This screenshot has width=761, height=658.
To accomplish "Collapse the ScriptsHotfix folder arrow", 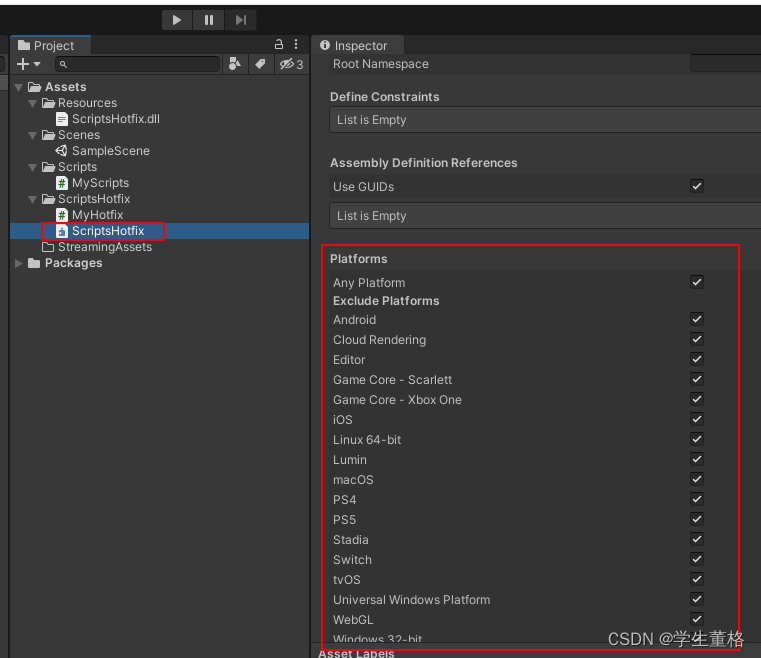I will 33,199.
